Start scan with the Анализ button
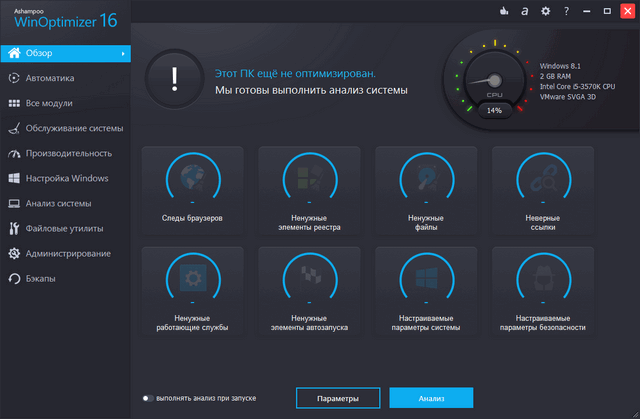The image size is (640, 419). (x=431, y=398)
